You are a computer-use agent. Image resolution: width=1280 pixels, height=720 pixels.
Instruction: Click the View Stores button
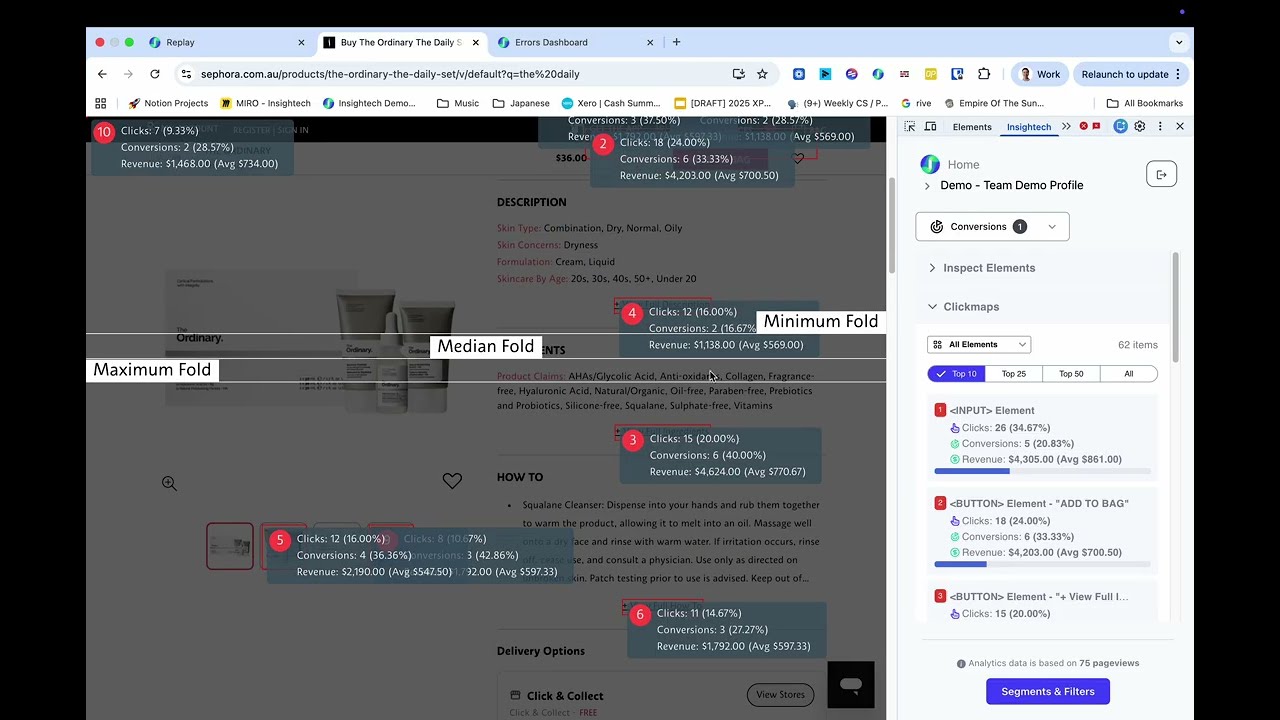pyautogui.click(x=780, y=695)
